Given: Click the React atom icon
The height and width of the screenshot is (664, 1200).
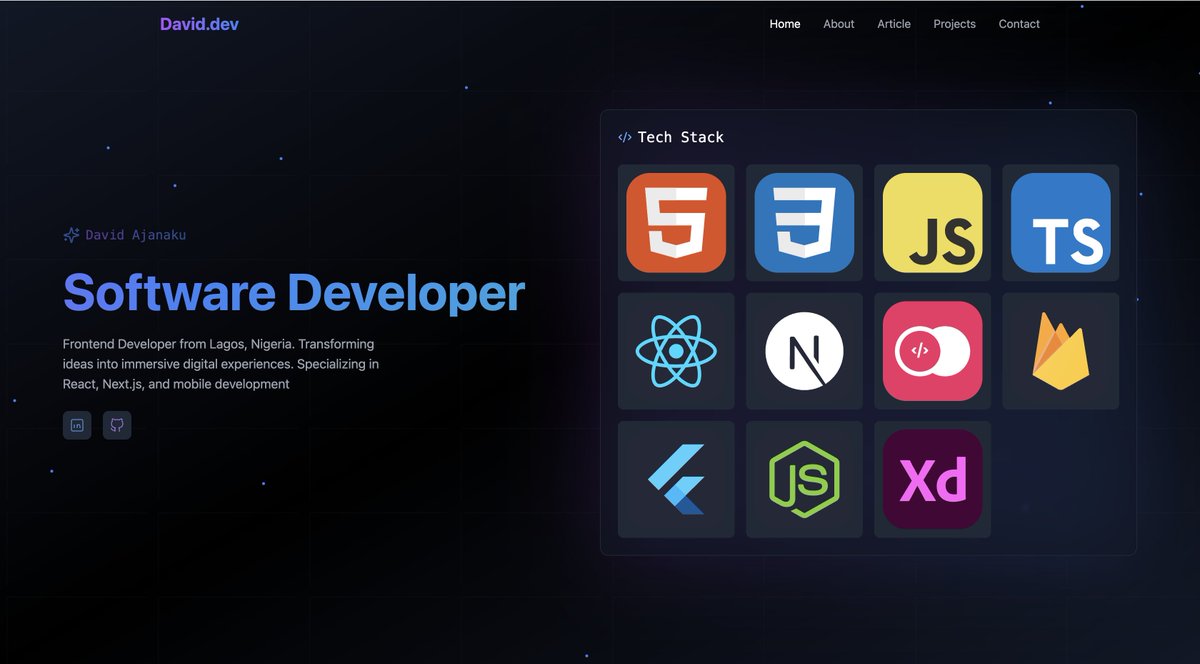Looking at the screenshot, I should pyautogui.click(x=676, y=351).
